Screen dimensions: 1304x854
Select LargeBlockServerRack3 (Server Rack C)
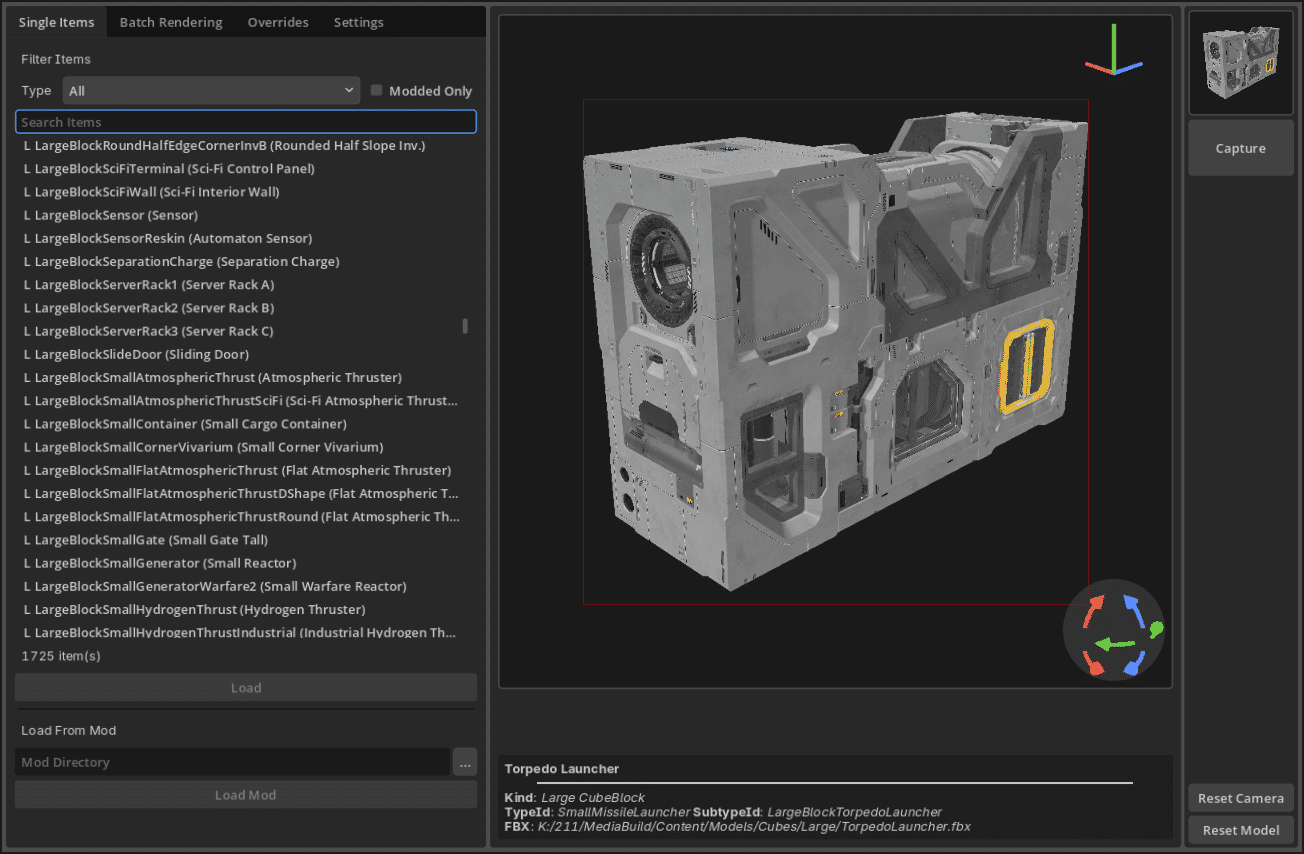pos(149,331)
